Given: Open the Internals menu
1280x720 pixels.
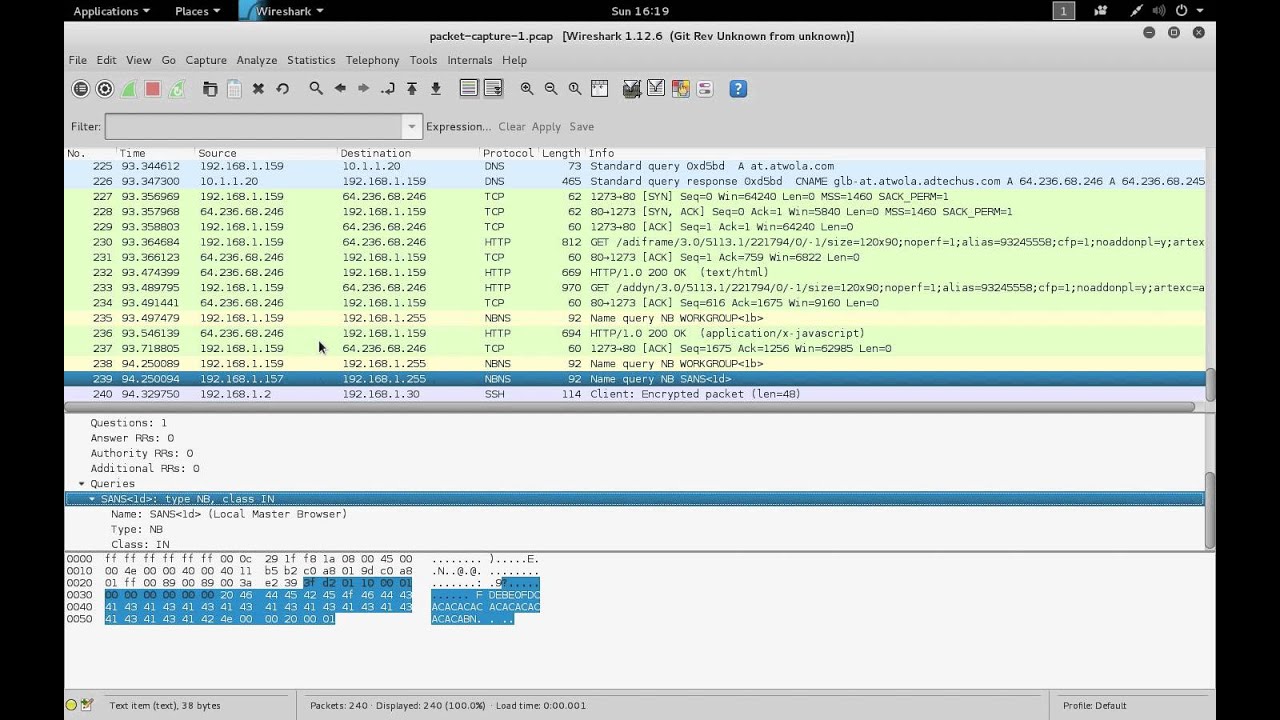Looking at the screenshot, I should [x=470, y=60].
